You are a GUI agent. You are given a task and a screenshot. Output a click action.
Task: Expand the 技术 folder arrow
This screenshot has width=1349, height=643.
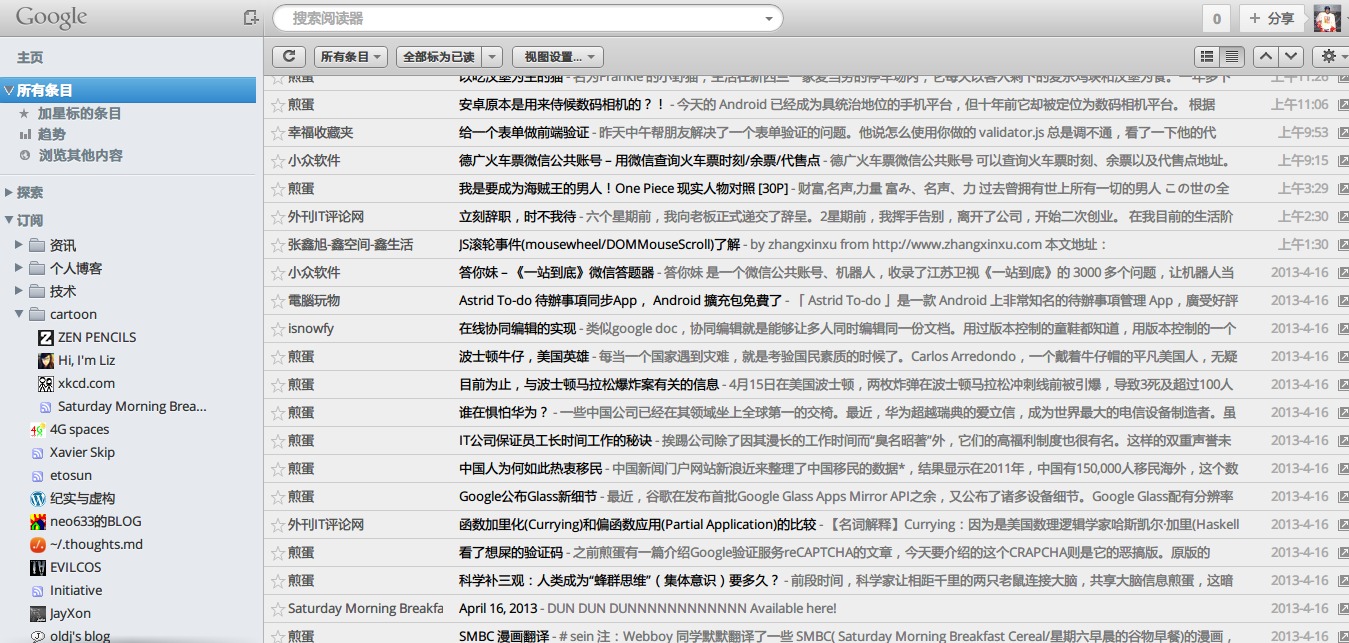tap(19, 291)
